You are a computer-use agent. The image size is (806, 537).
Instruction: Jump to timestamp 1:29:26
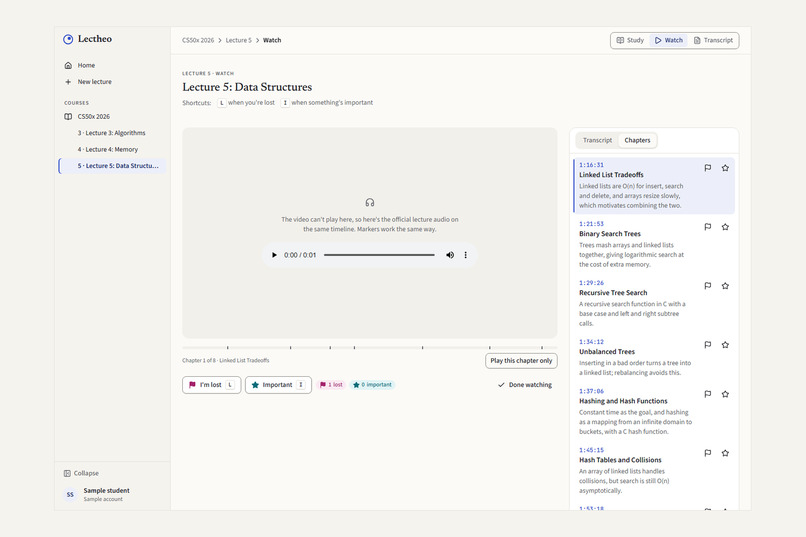click(591, 283)
